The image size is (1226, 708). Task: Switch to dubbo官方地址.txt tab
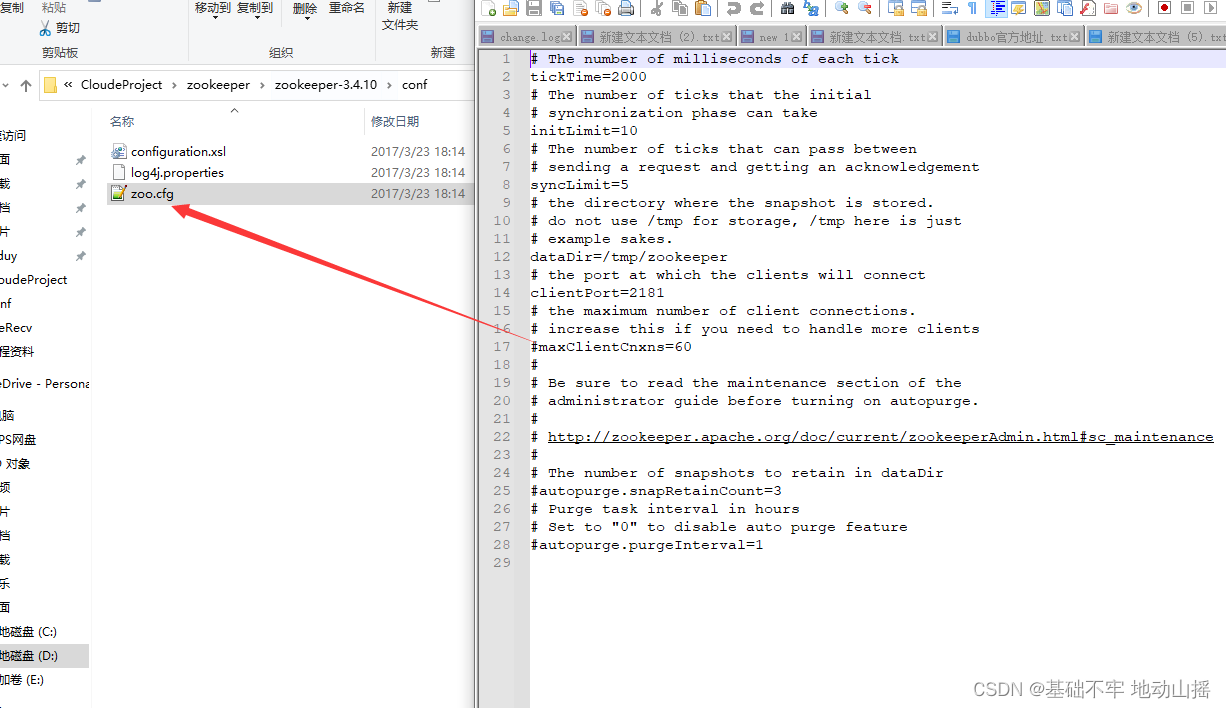click(x=1014, y=37)
